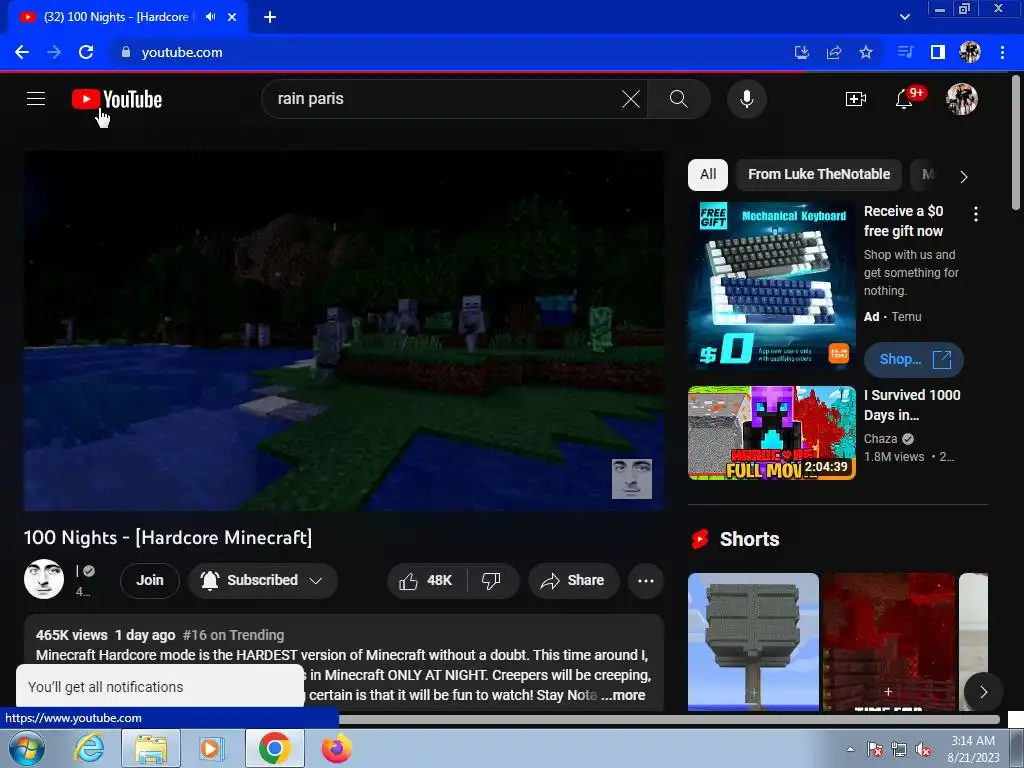Toggle the Chrome side panel
The width and height of the screenshot is (1024, 768).
pyautogui.click(x=938, y=52)
